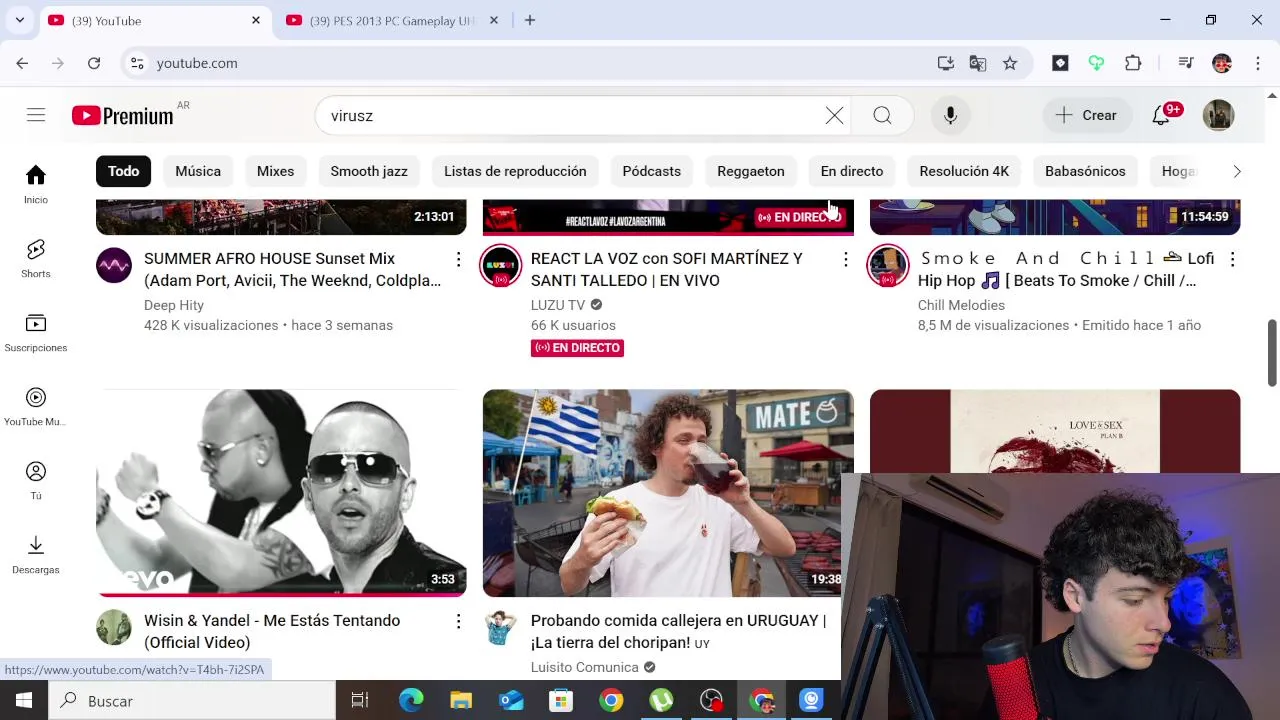Open the Chill Melodies channel name

962,305
